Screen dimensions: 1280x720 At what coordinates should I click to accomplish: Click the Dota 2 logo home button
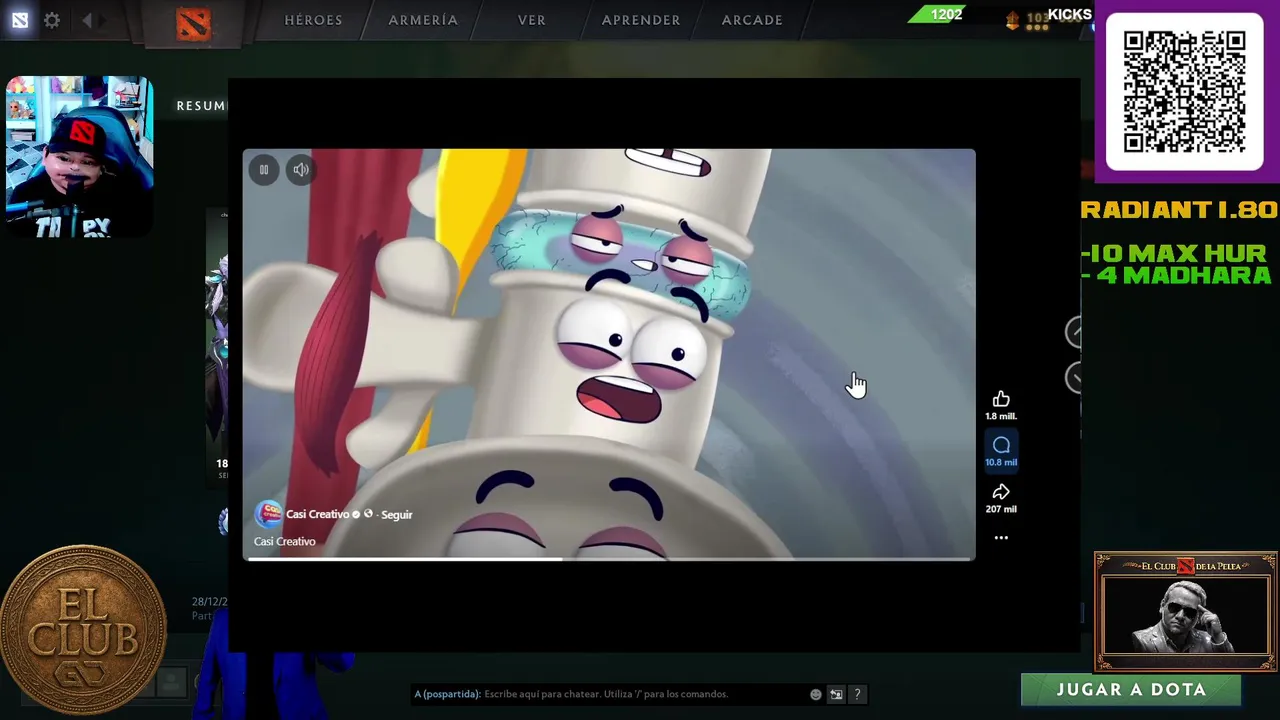[193, 22]
